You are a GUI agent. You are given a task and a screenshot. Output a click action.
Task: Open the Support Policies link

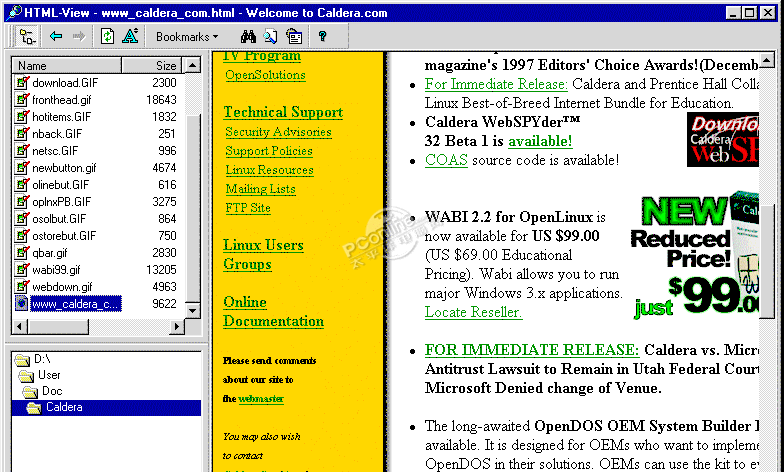(x=269, y=151)
